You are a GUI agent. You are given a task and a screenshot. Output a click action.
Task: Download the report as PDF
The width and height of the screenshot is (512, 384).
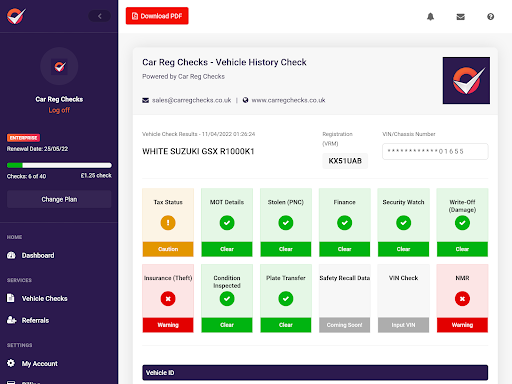pyautogui.click(x=157, y=16)
